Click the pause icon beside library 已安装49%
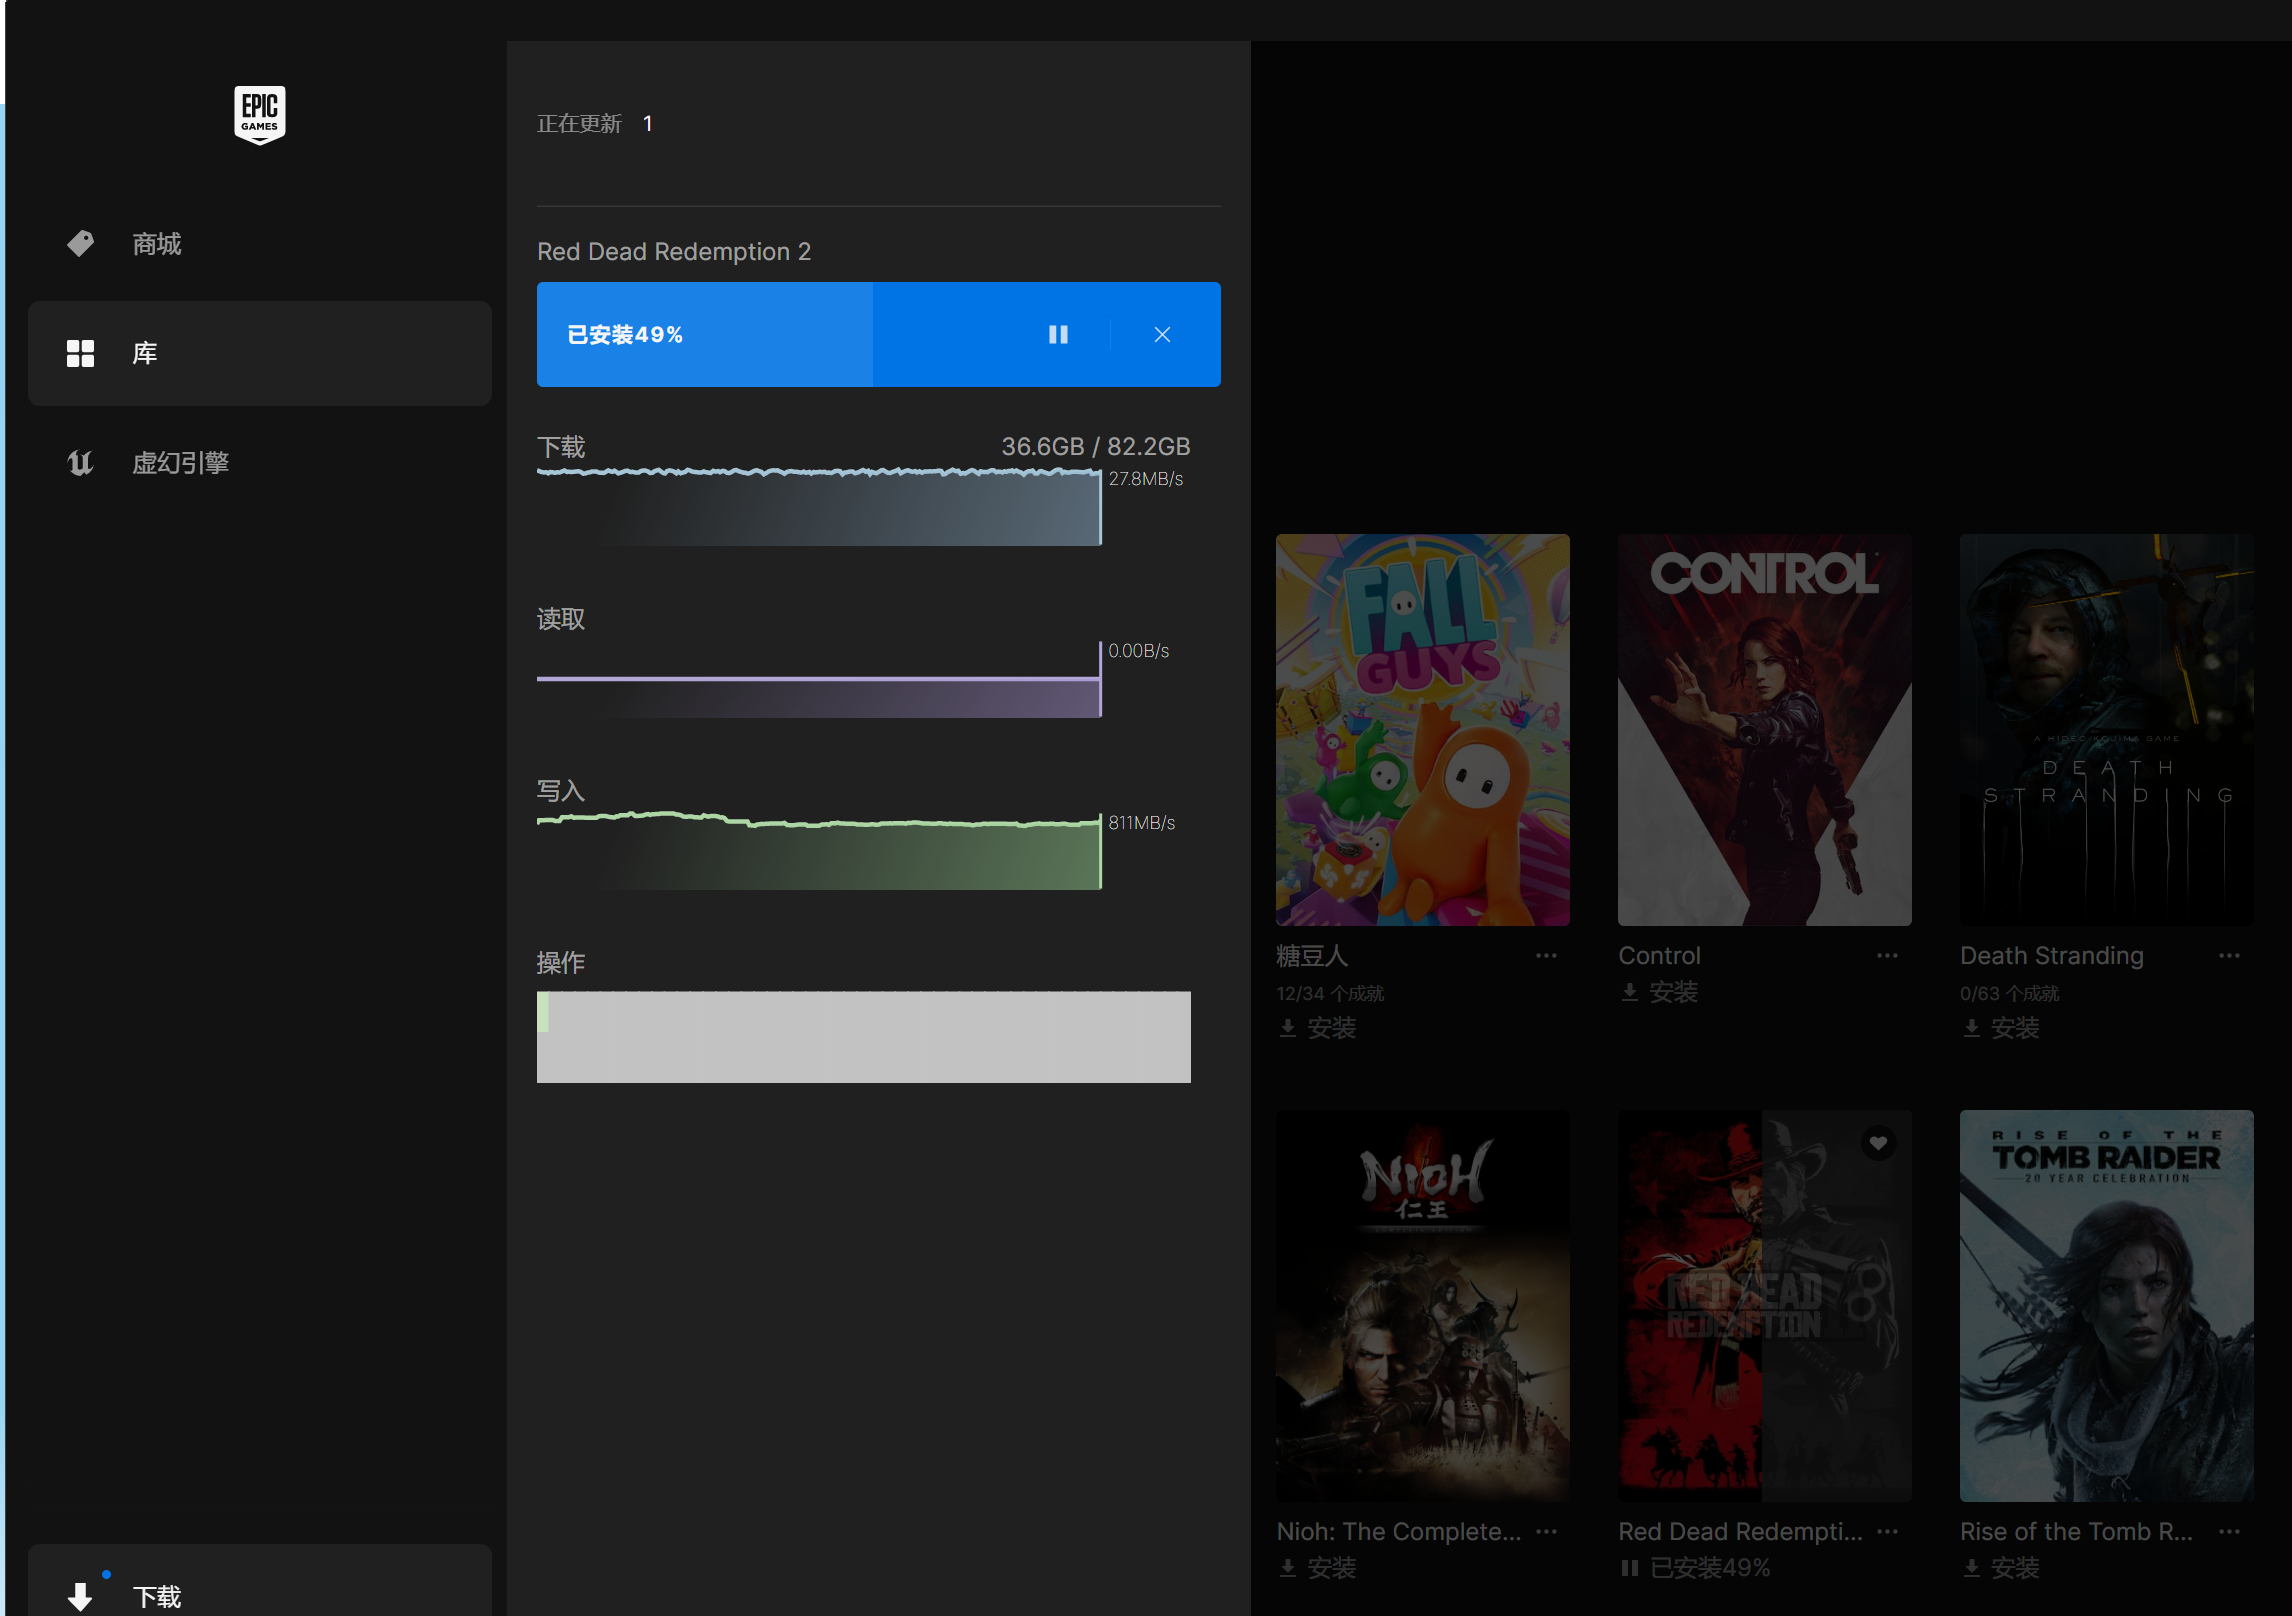This screenshot has height=1616, width=2292. click(1630, 1568)
